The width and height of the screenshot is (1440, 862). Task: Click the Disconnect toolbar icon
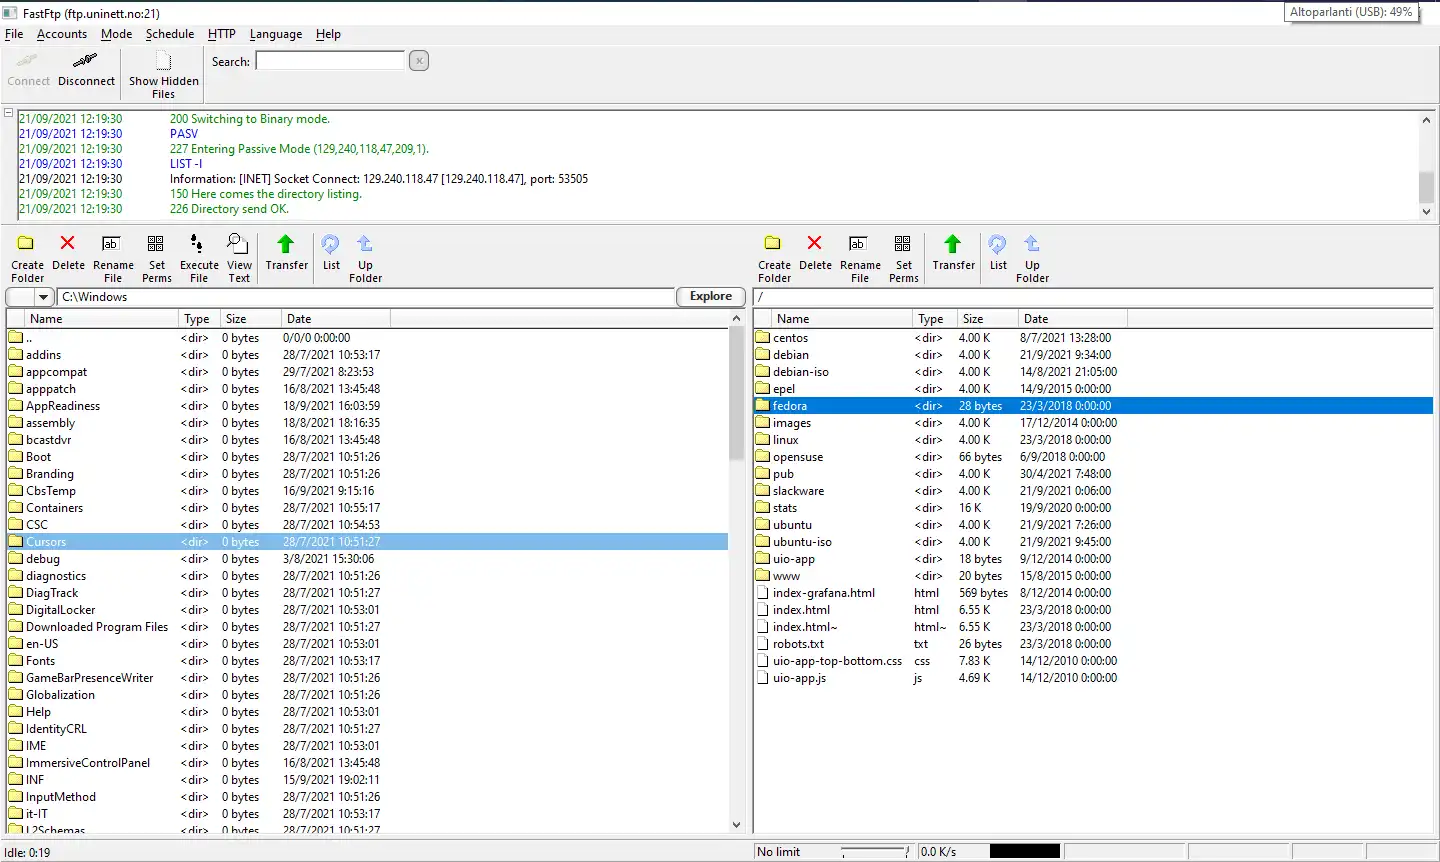point(86,63)
